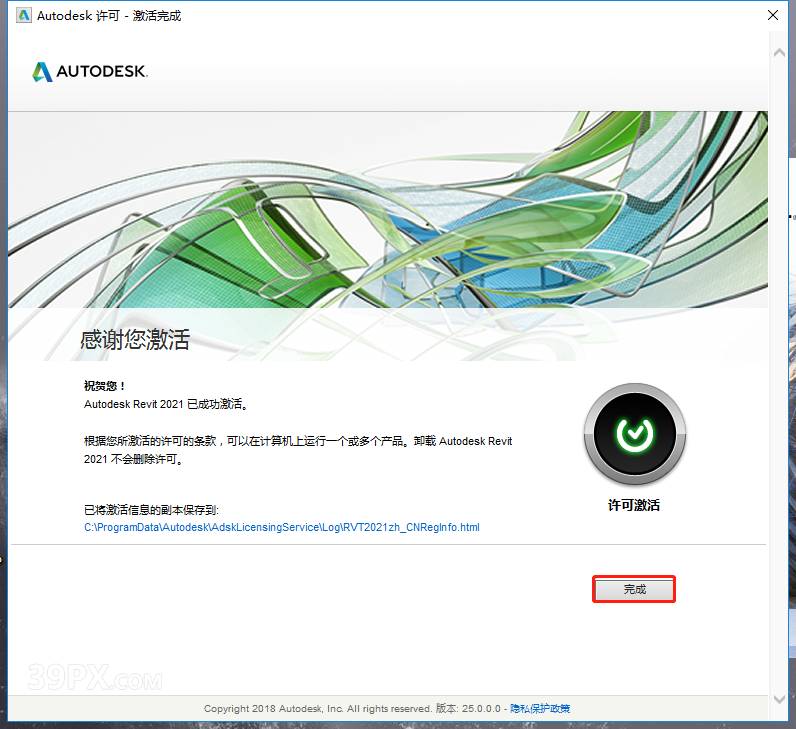Click the scrollbar up arrow
This screenshot has width=796, height=729.
point(779,53)
